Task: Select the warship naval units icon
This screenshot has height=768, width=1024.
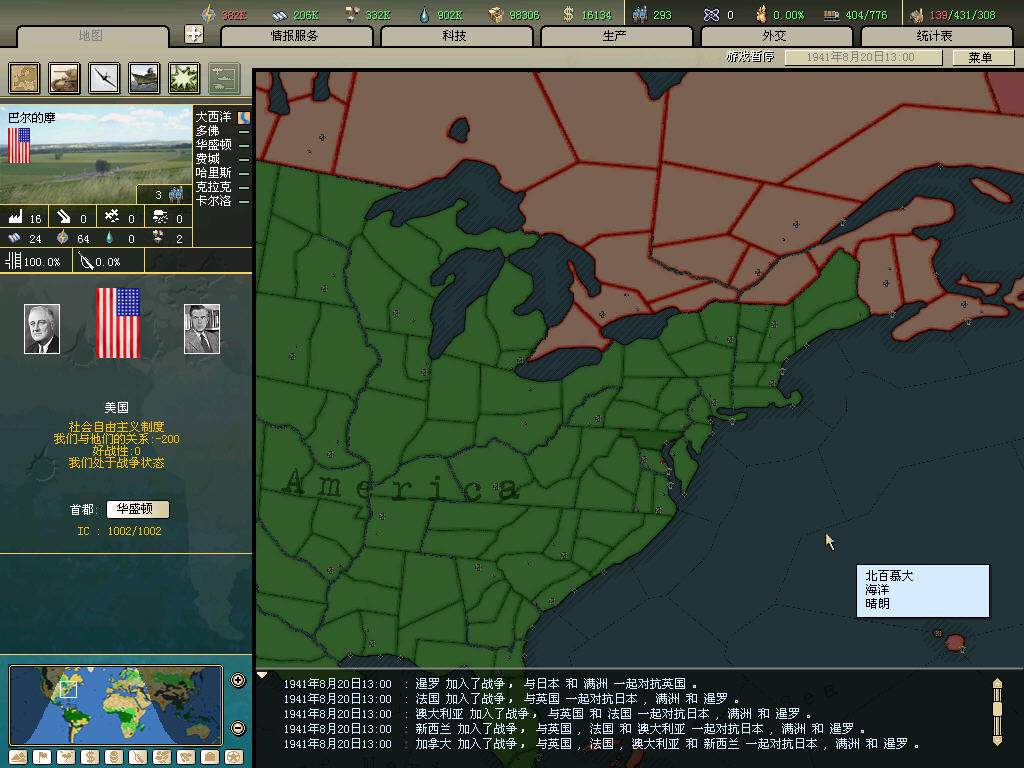Action: (144, 78)
